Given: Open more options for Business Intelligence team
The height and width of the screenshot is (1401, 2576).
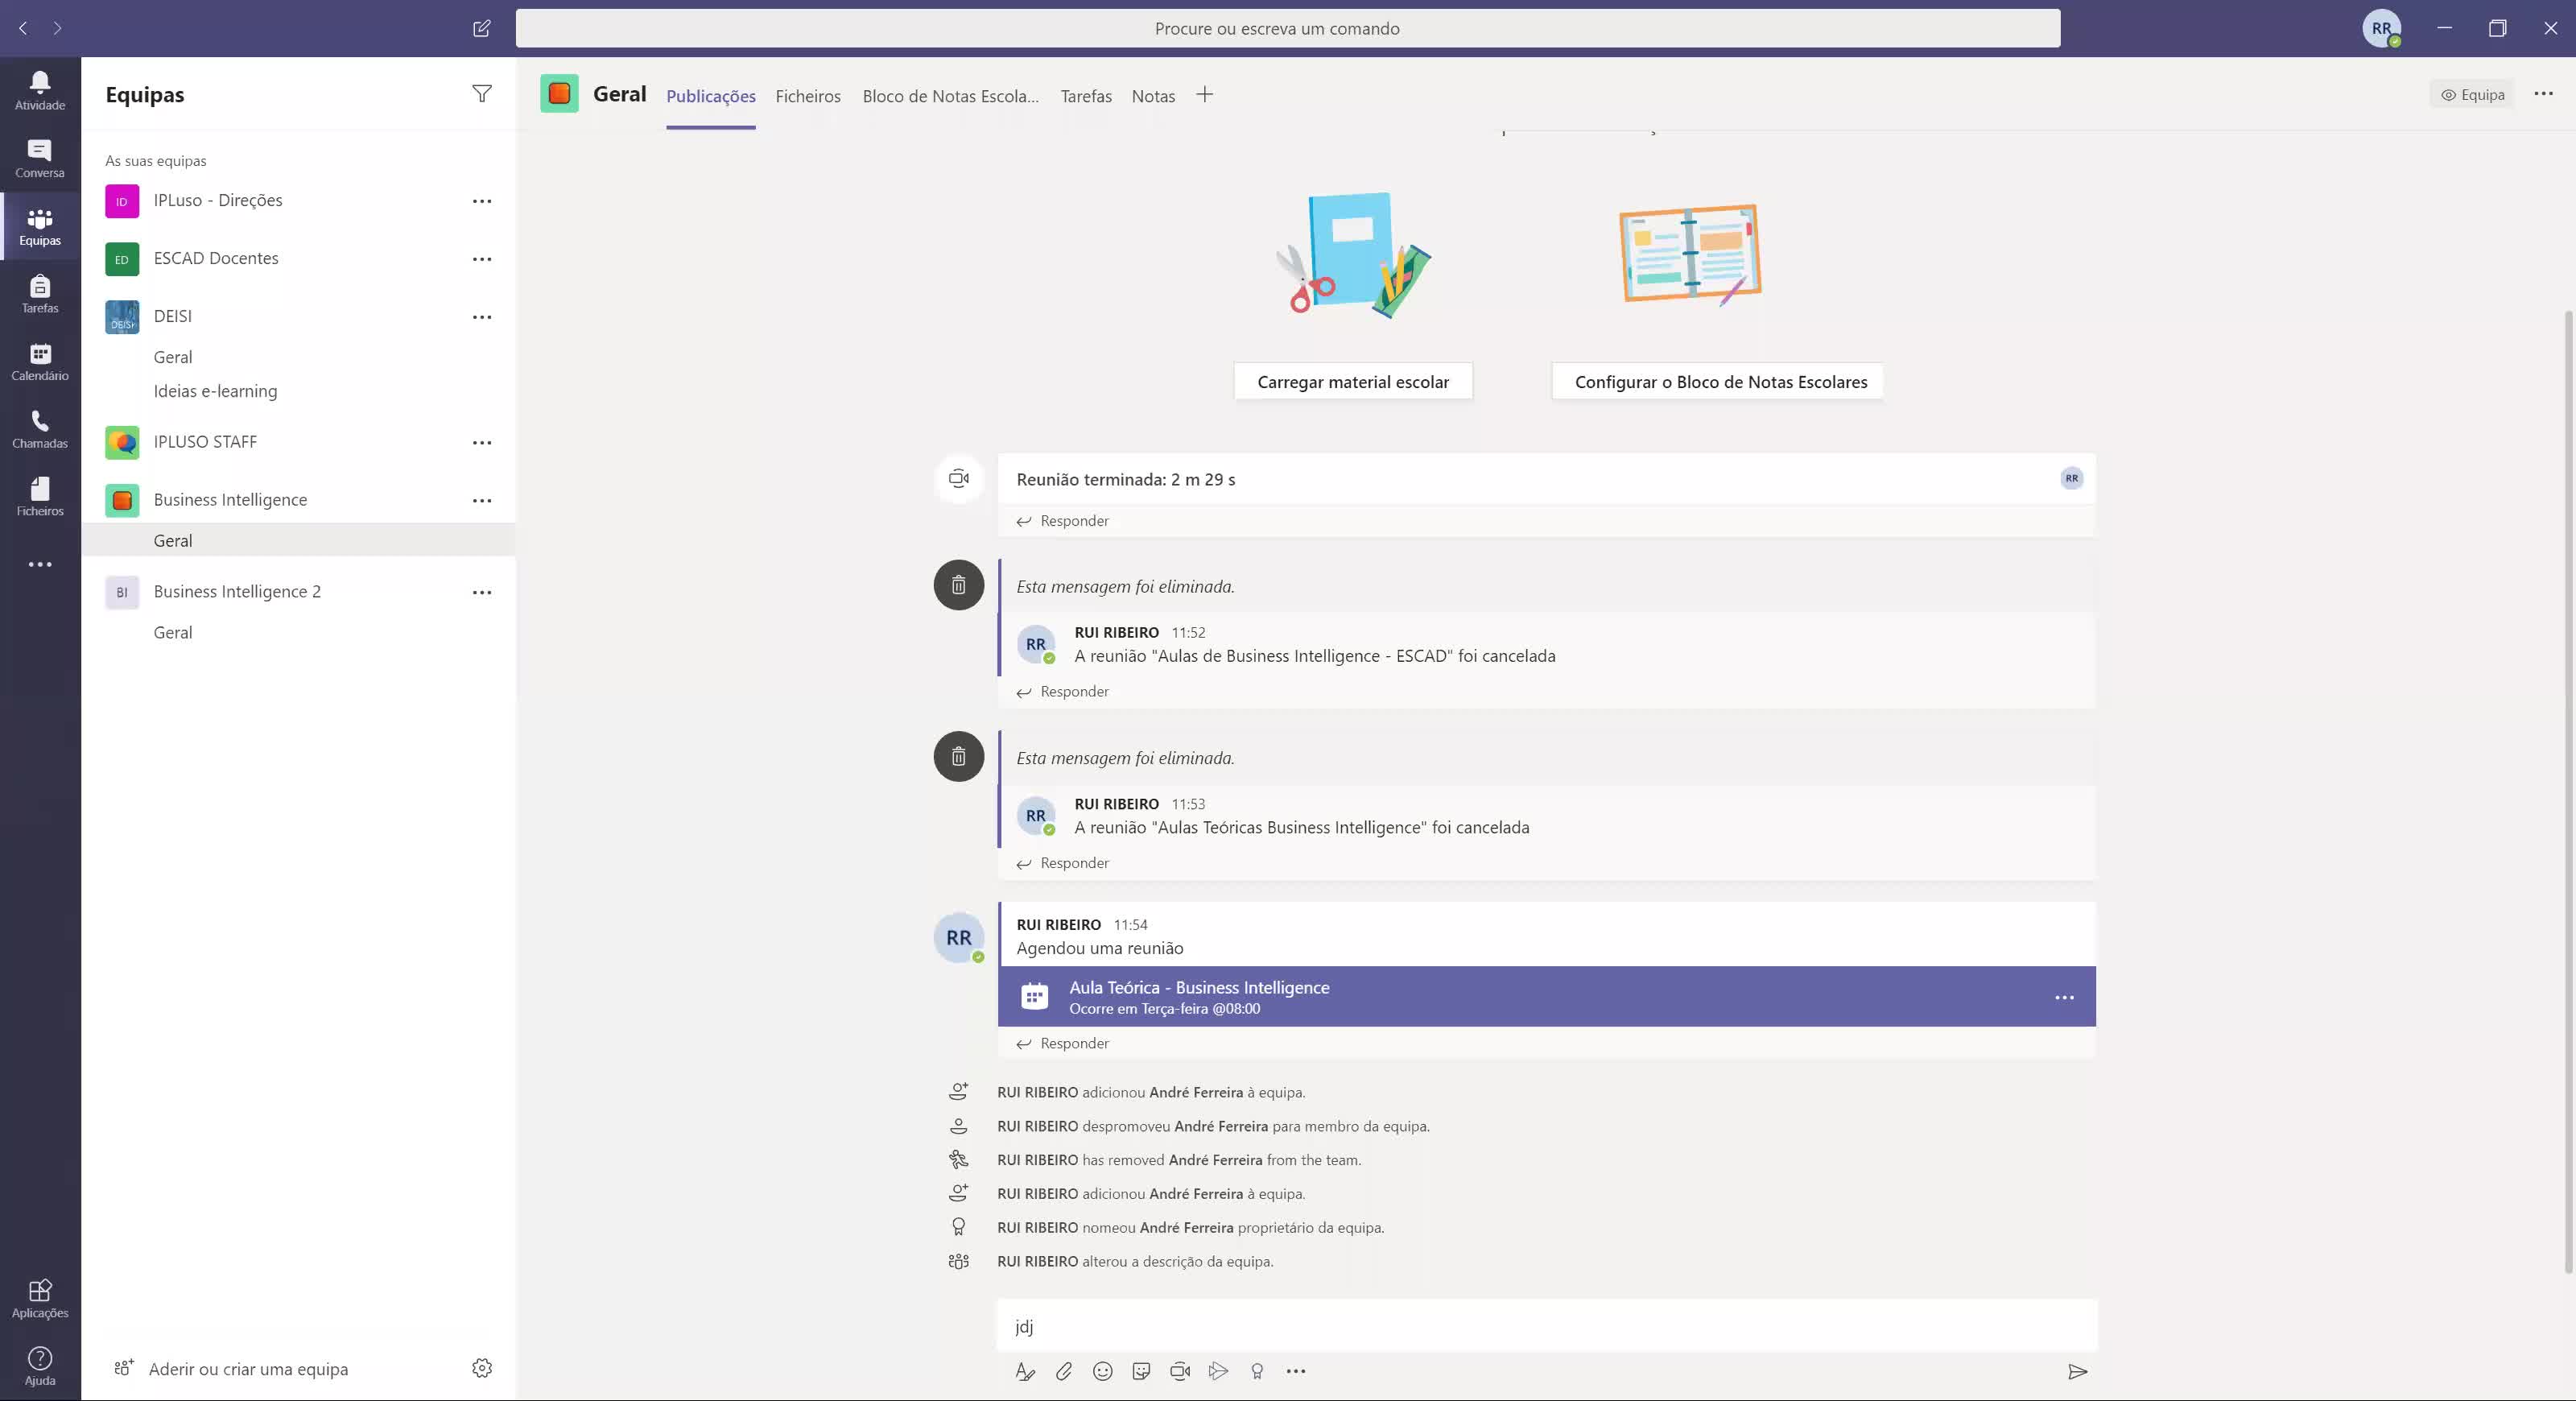Looking at the screenshot, I should point(482,500).
